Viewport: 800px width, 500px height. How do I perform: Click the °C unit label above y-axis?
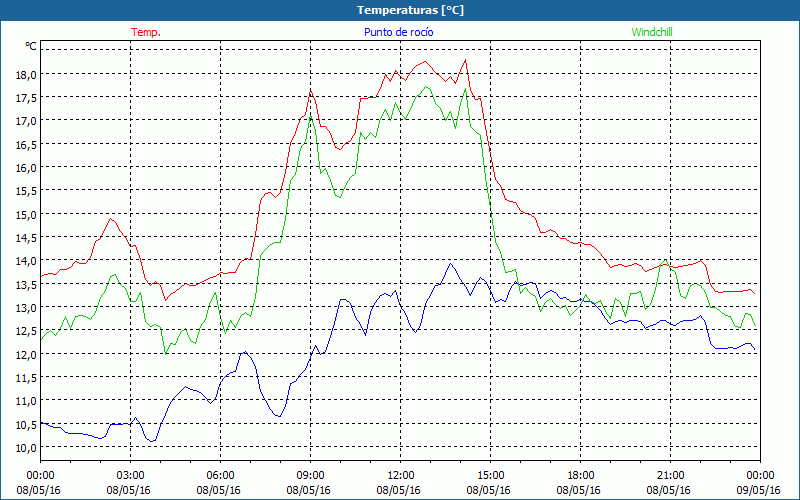(x=31, y=46)
